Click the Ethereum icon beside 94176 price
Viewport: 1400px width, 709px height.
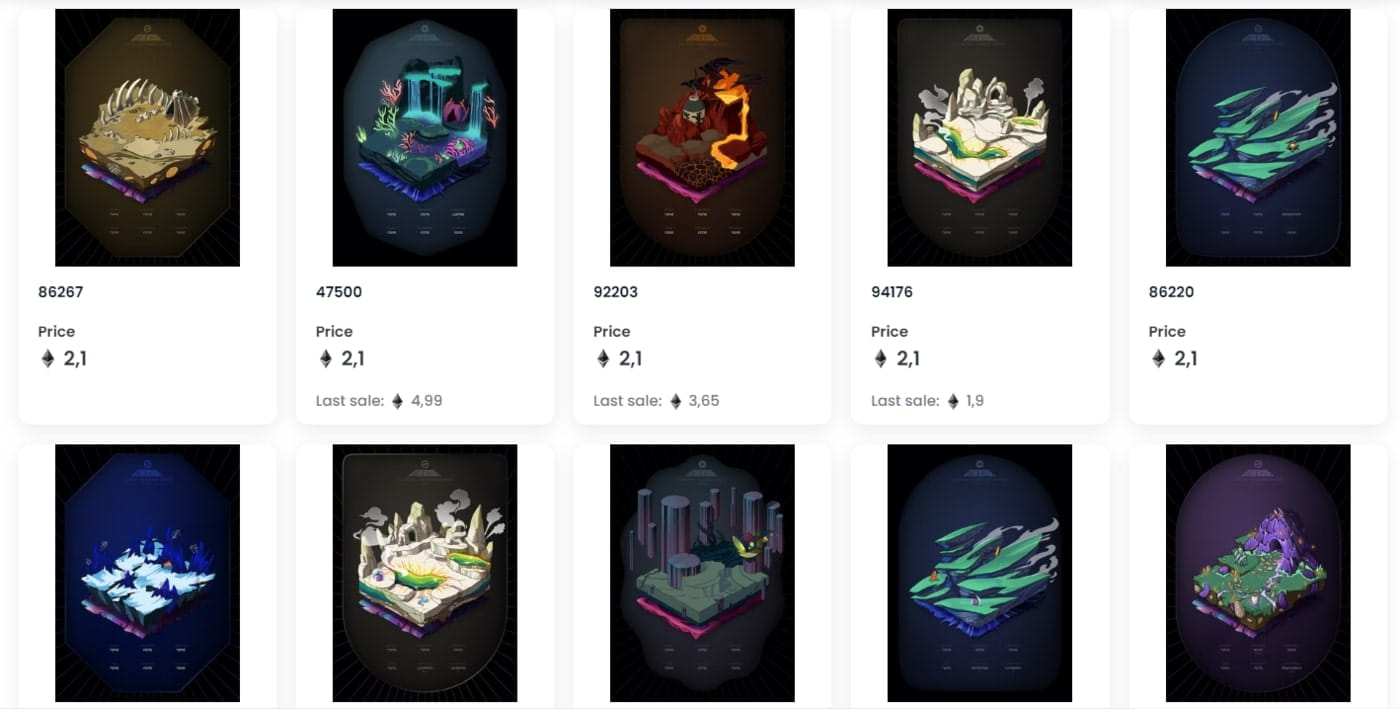(880, 358)
